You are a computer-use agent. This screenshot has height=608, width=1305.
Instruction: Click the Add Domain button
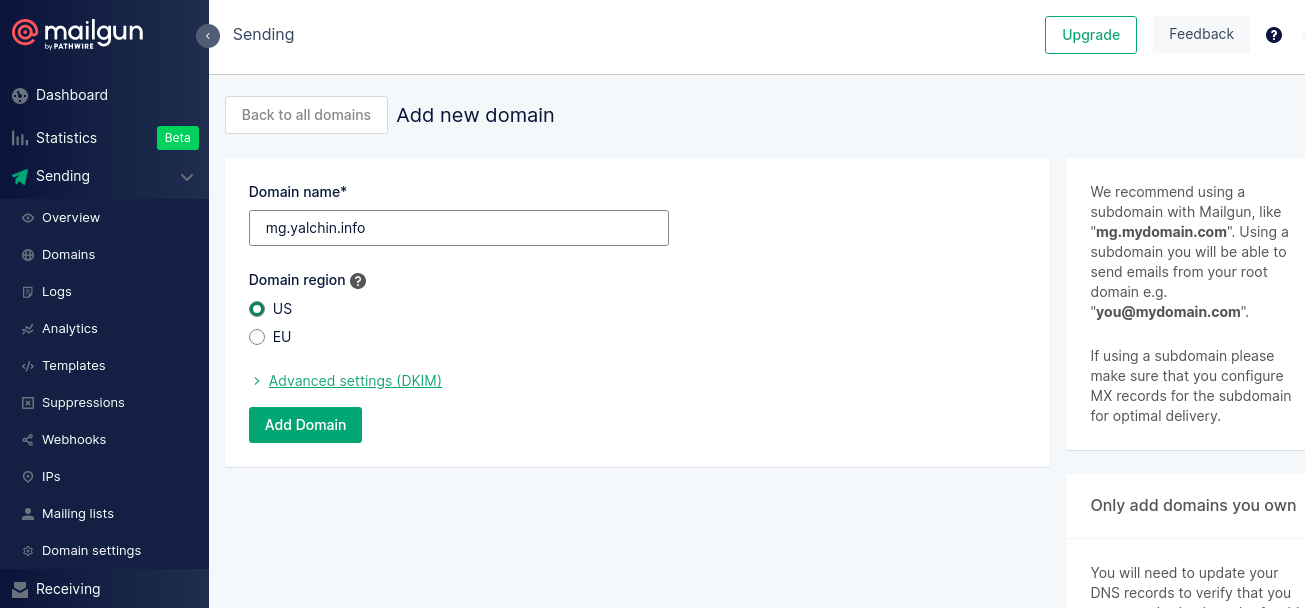[305, 425]
